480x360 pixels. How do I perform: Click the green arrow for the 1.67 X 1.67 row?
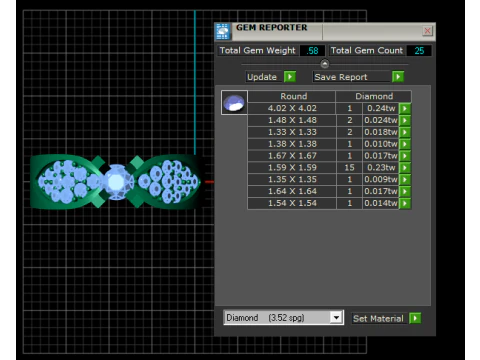(405, 156)
